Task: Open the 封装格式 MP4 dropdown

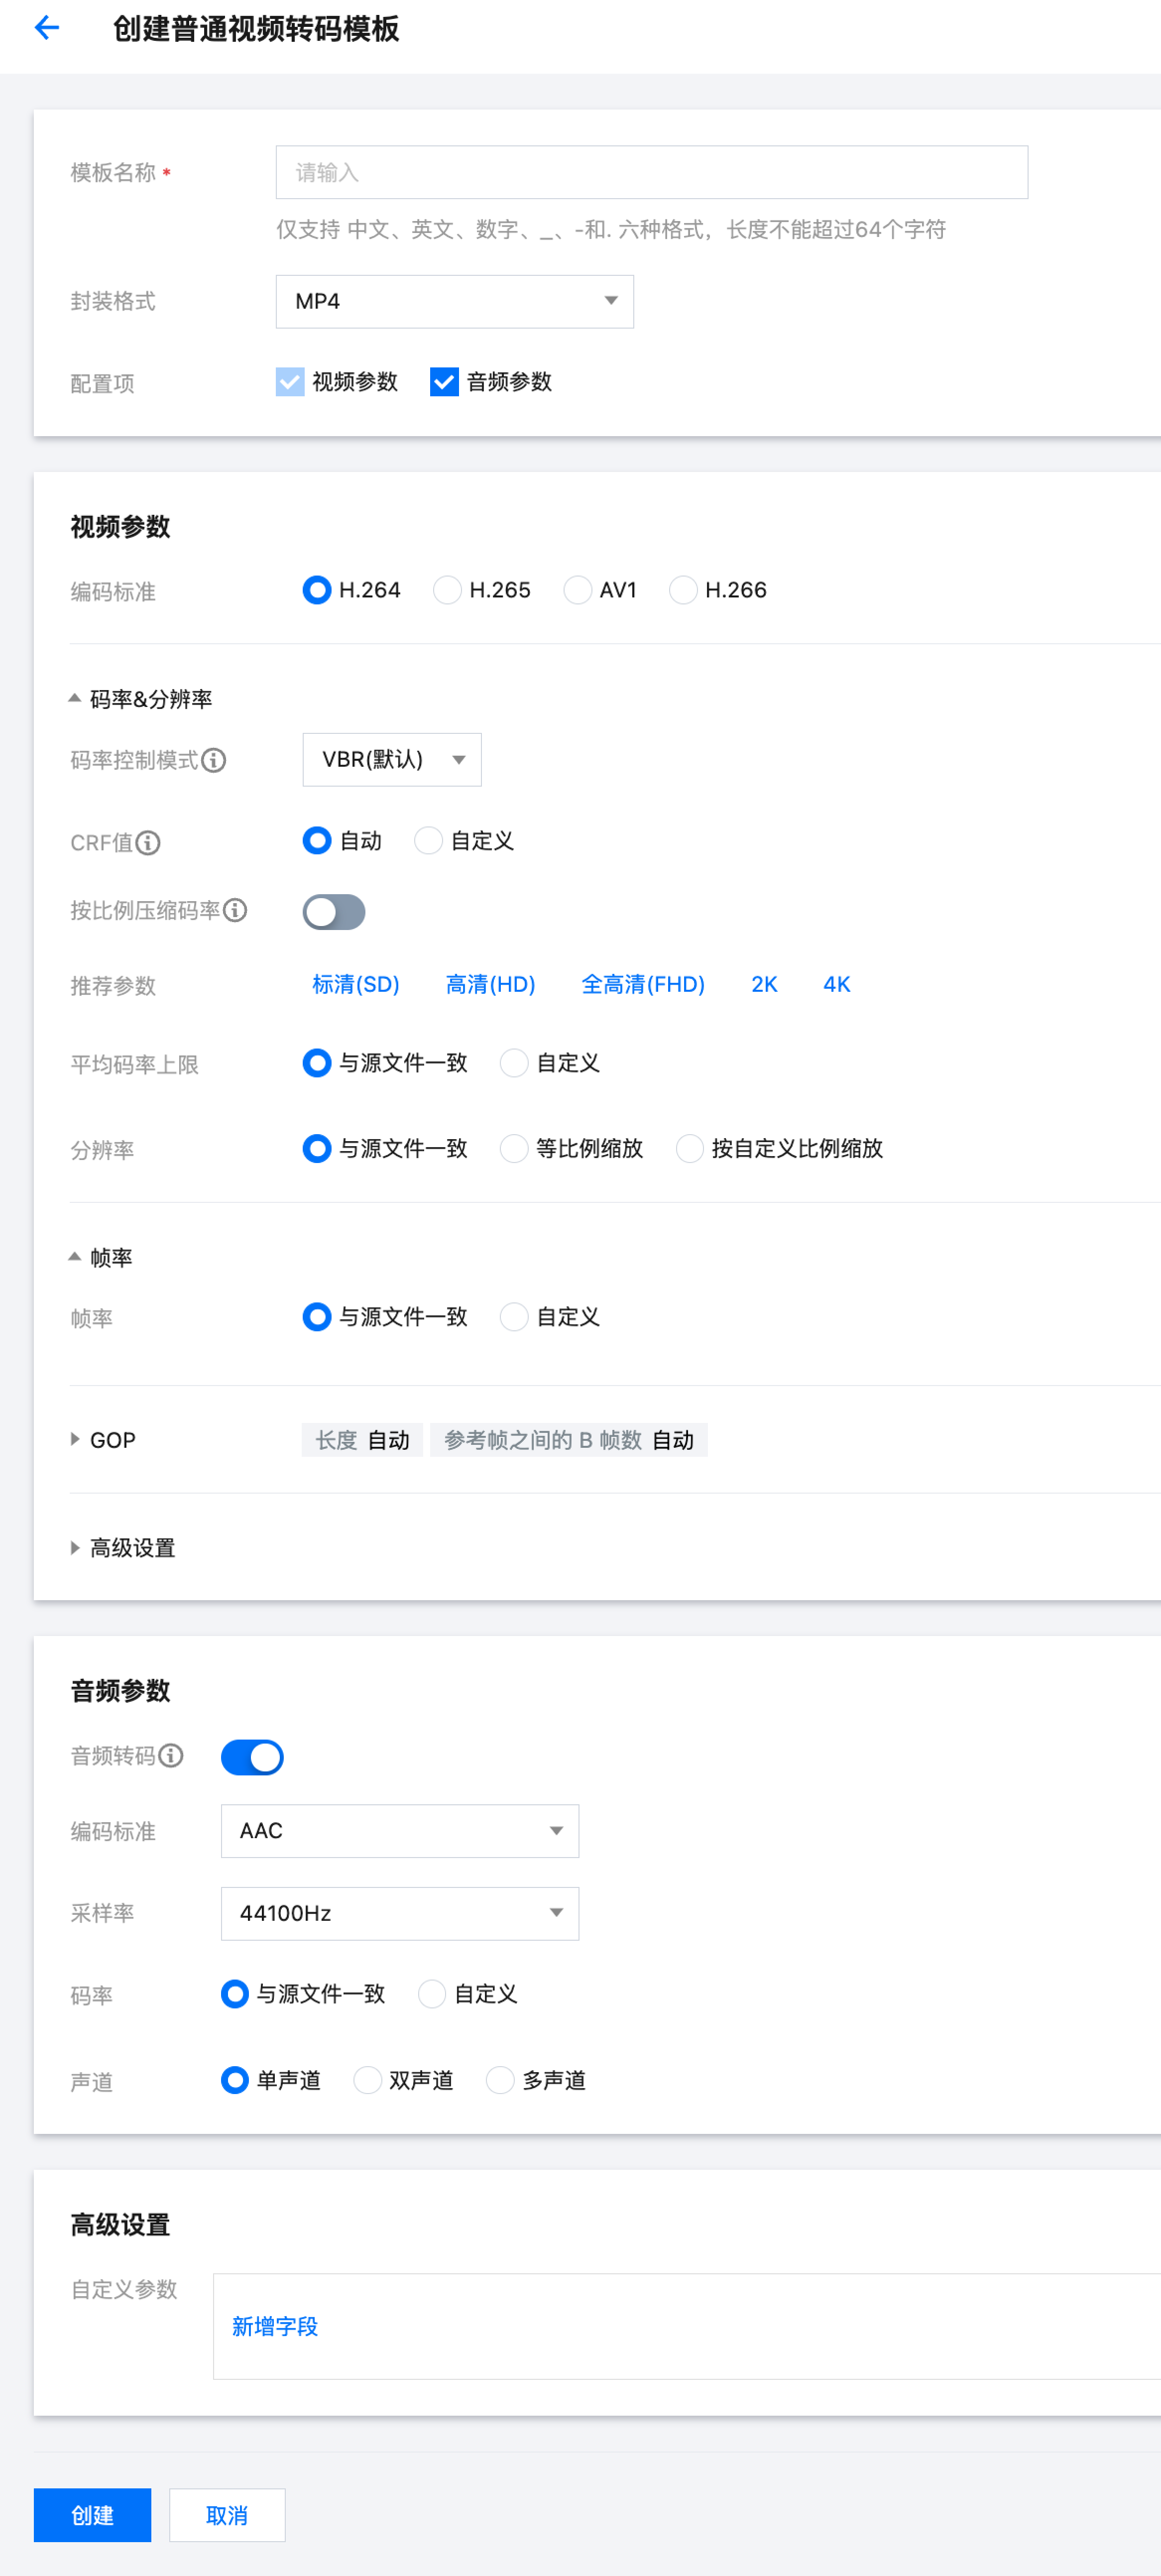Action: (454, 301)
